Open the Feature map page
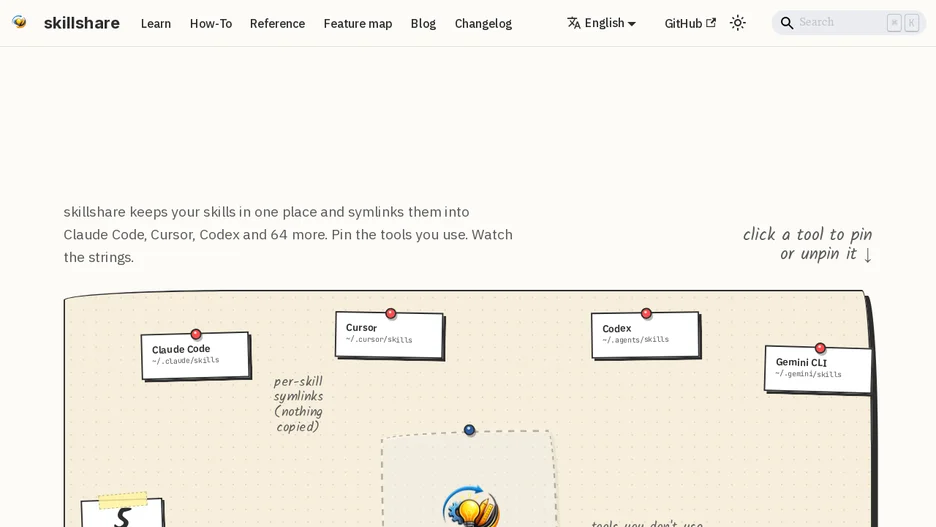 point(358,23)
